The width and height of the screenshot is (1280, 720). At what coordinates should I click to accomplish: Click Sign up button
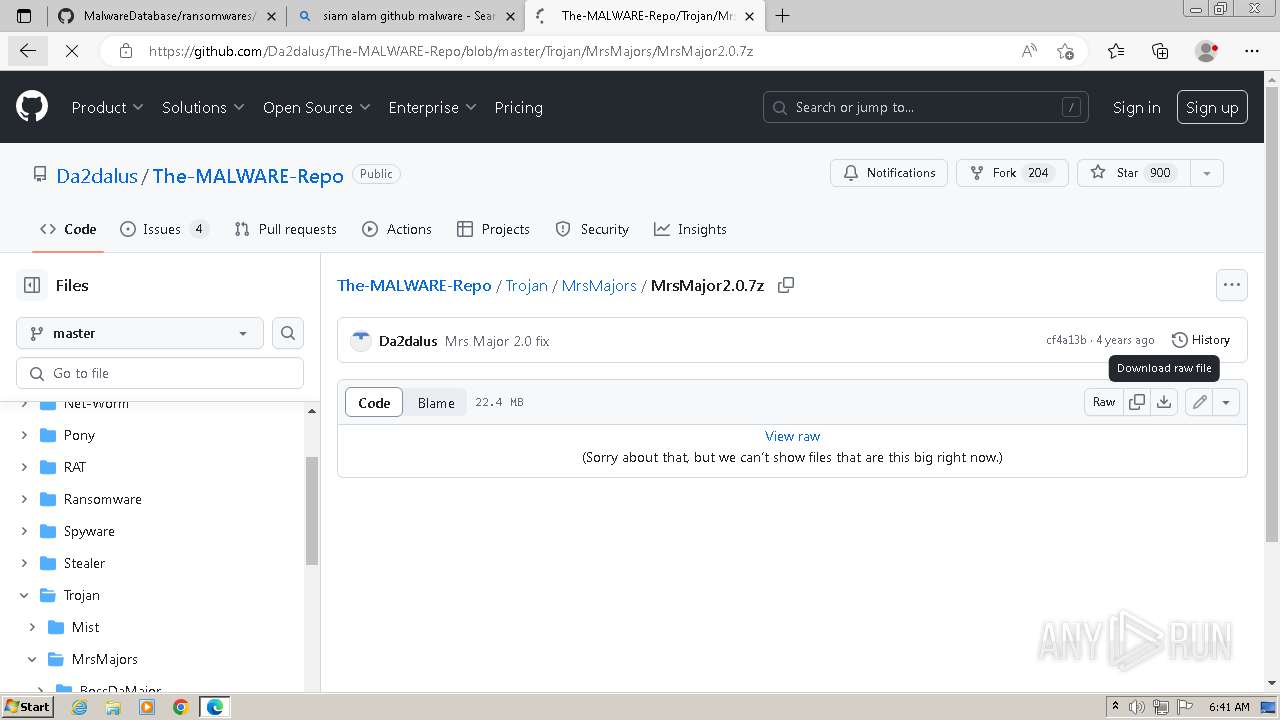click(x=1212, y=108)
